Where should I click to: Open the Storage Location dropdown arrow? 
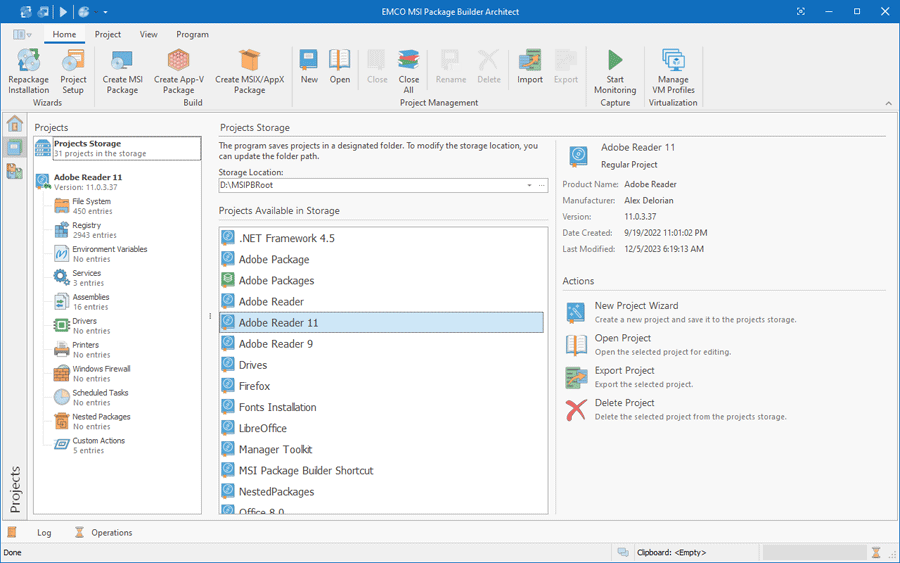[529, 185]
